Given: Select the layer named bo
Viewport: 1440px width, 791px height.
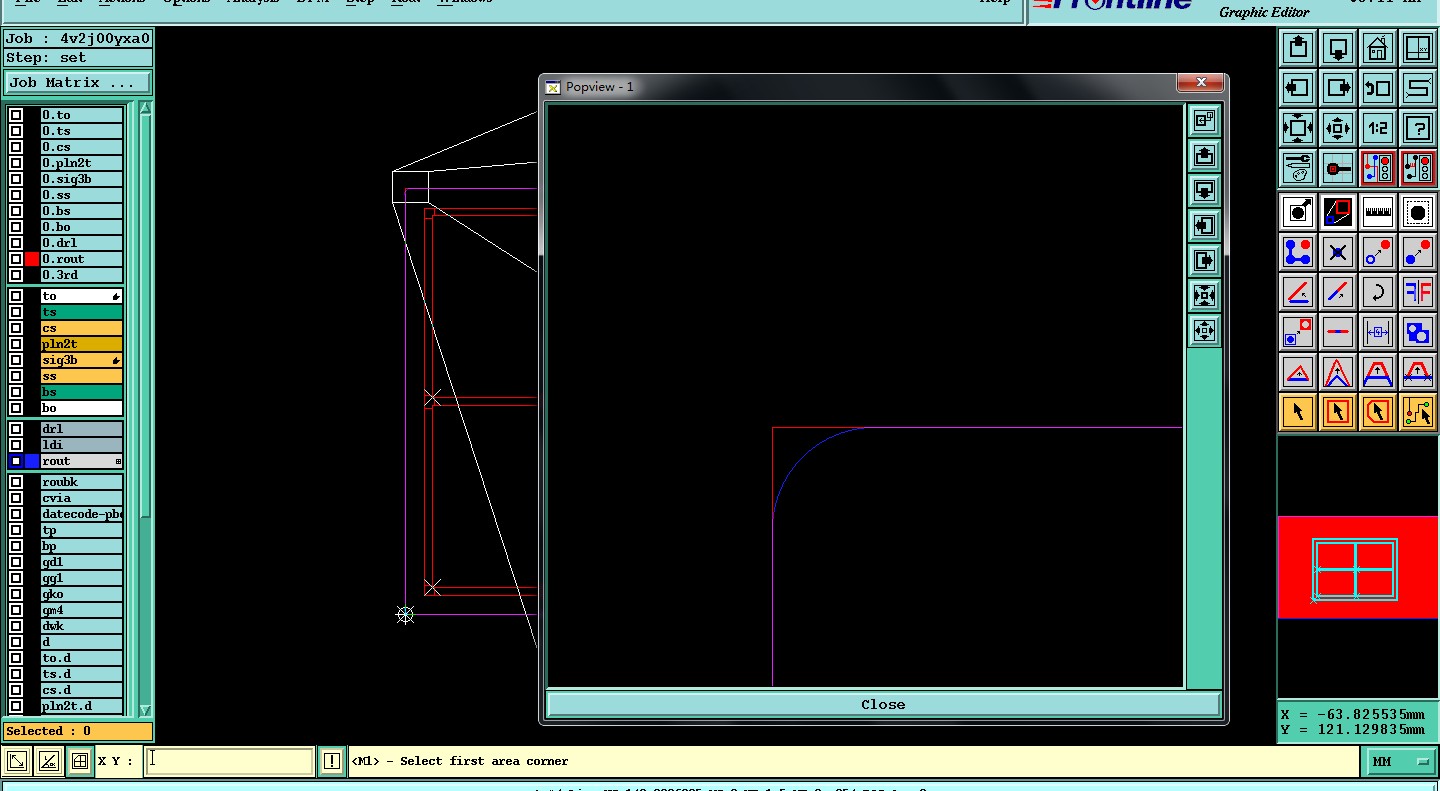Looking at the screenshot, I should (x=81, y=408).
